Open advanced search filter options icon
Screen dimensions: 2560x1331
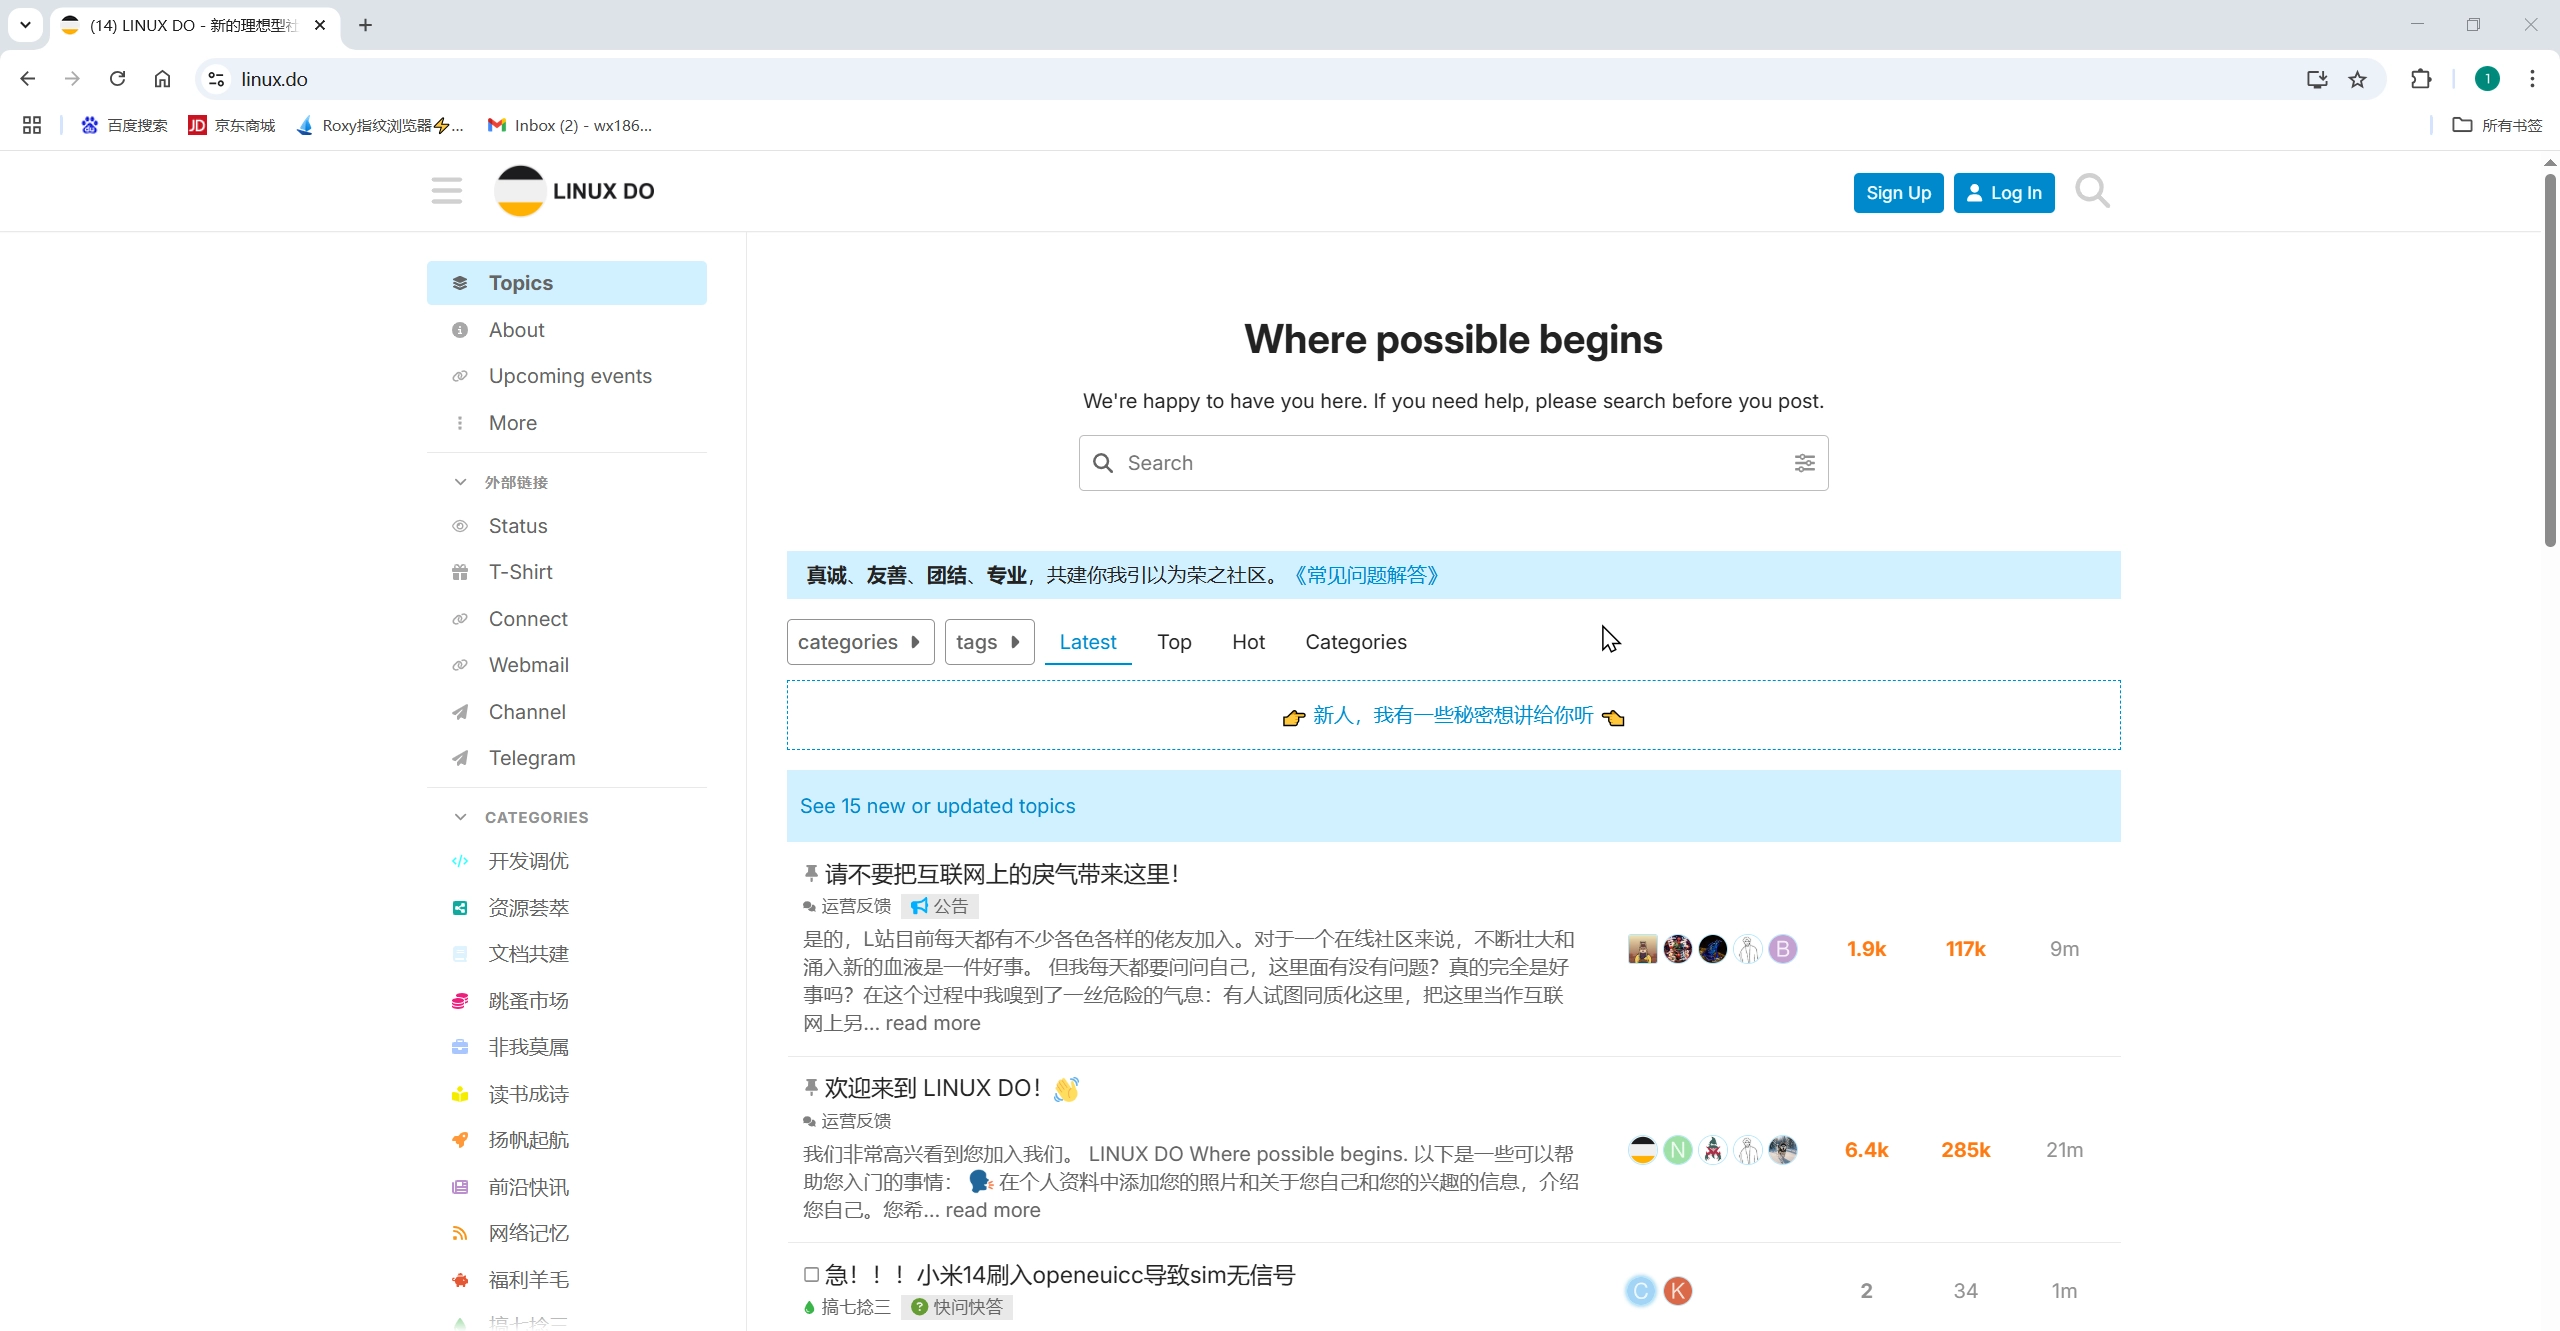pos(1804,463)
